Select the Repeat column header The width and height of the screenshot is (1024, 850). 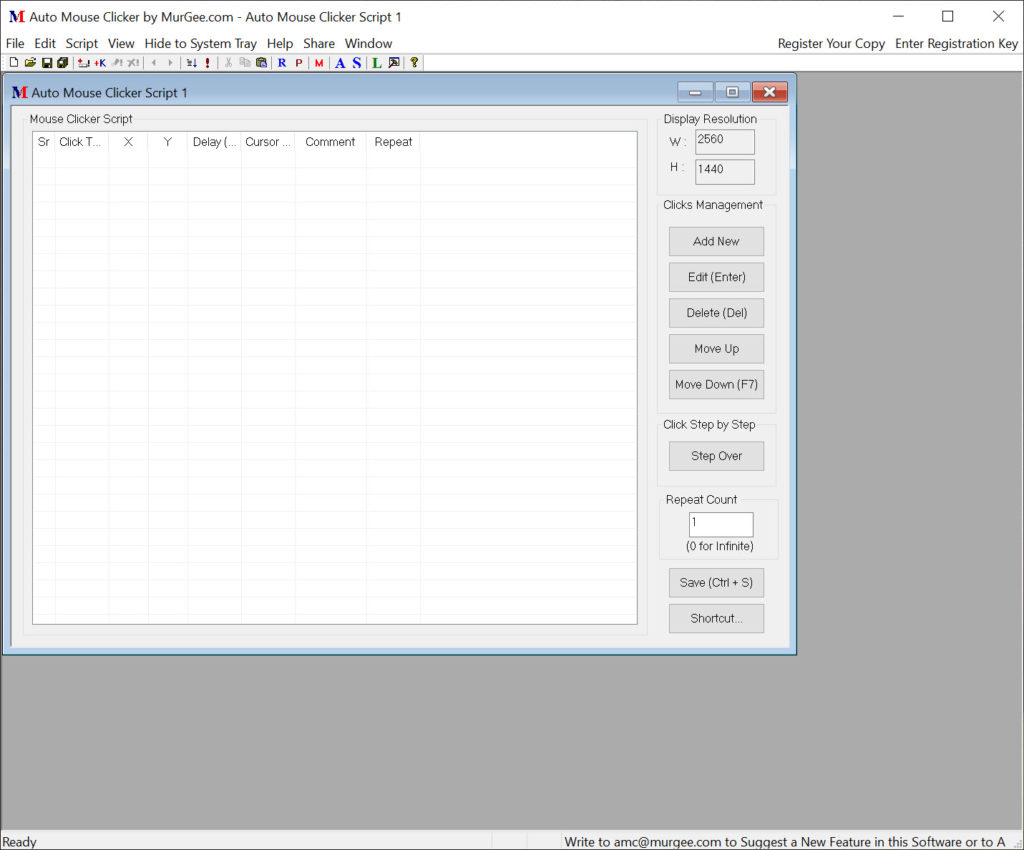pos(393,142)
